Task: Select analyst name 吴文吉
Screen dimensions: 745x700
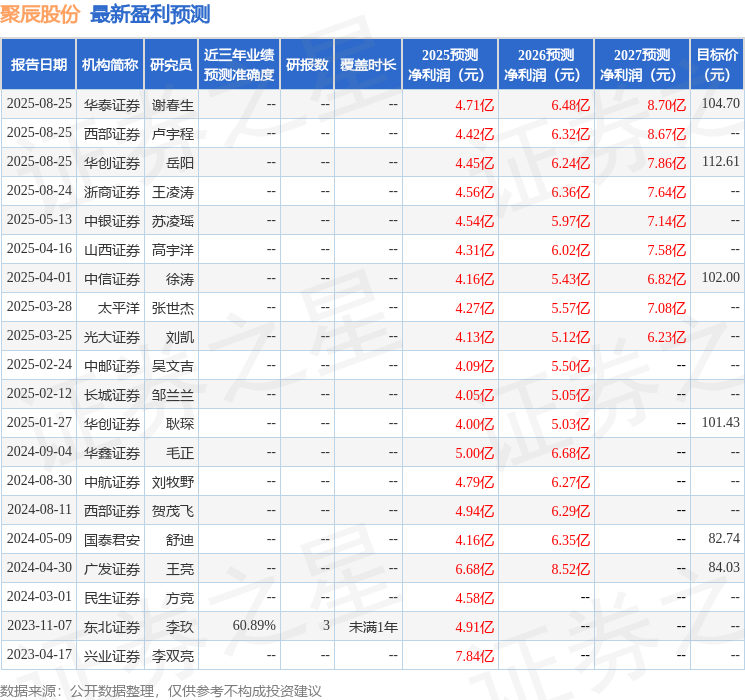Action: click(173, 366)
